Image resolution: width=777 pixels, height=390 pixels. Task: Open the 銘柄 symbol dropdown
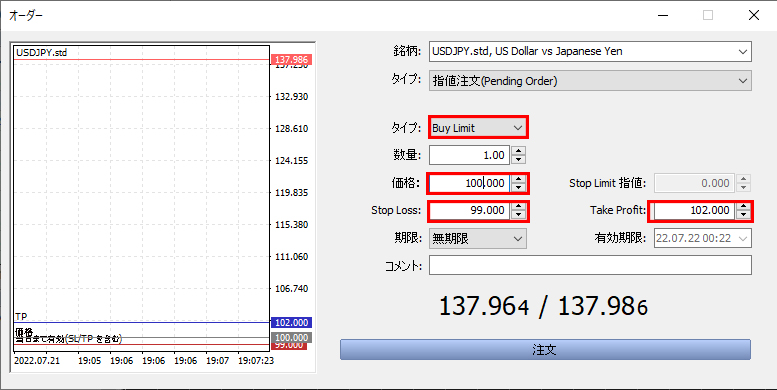pyautogui.click(x=590, y=52)
